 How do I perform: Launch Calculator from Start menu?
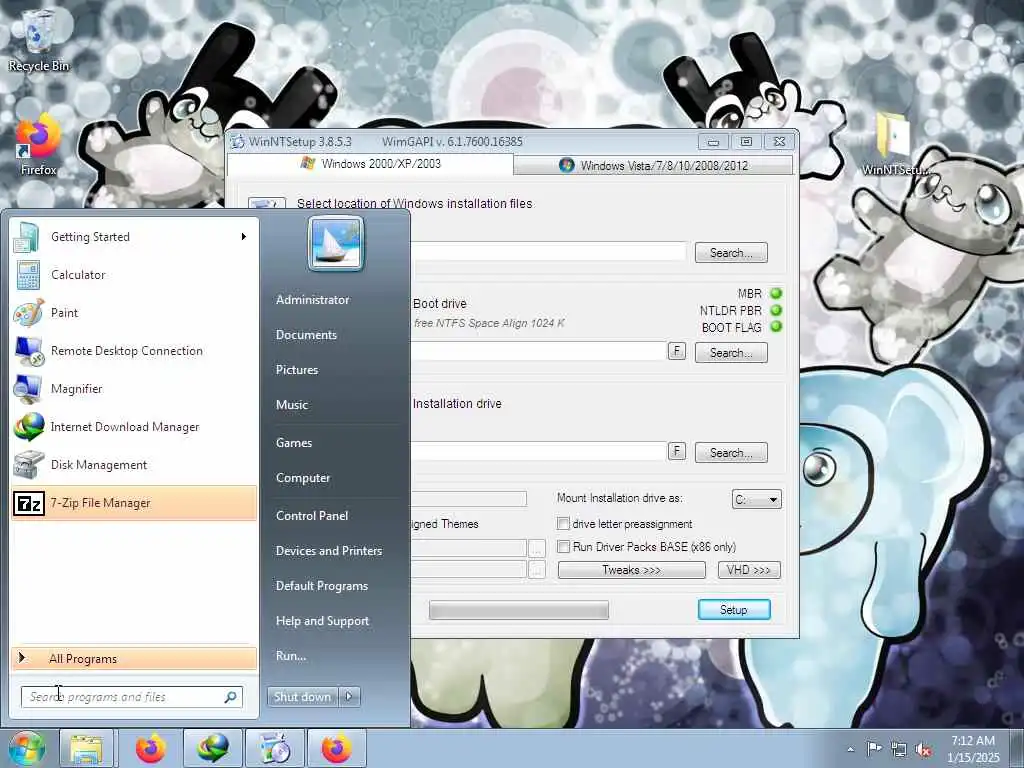point(133,275)
